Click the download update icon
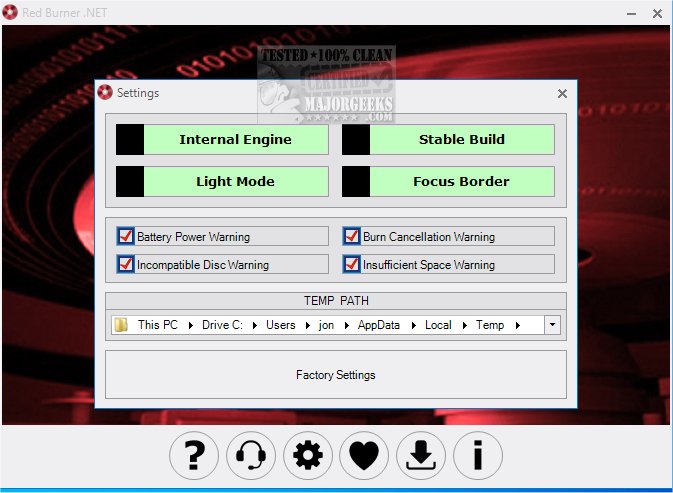The height and width of the screenshot is (493, 673). pyautogui.click(x=421, y=455)
